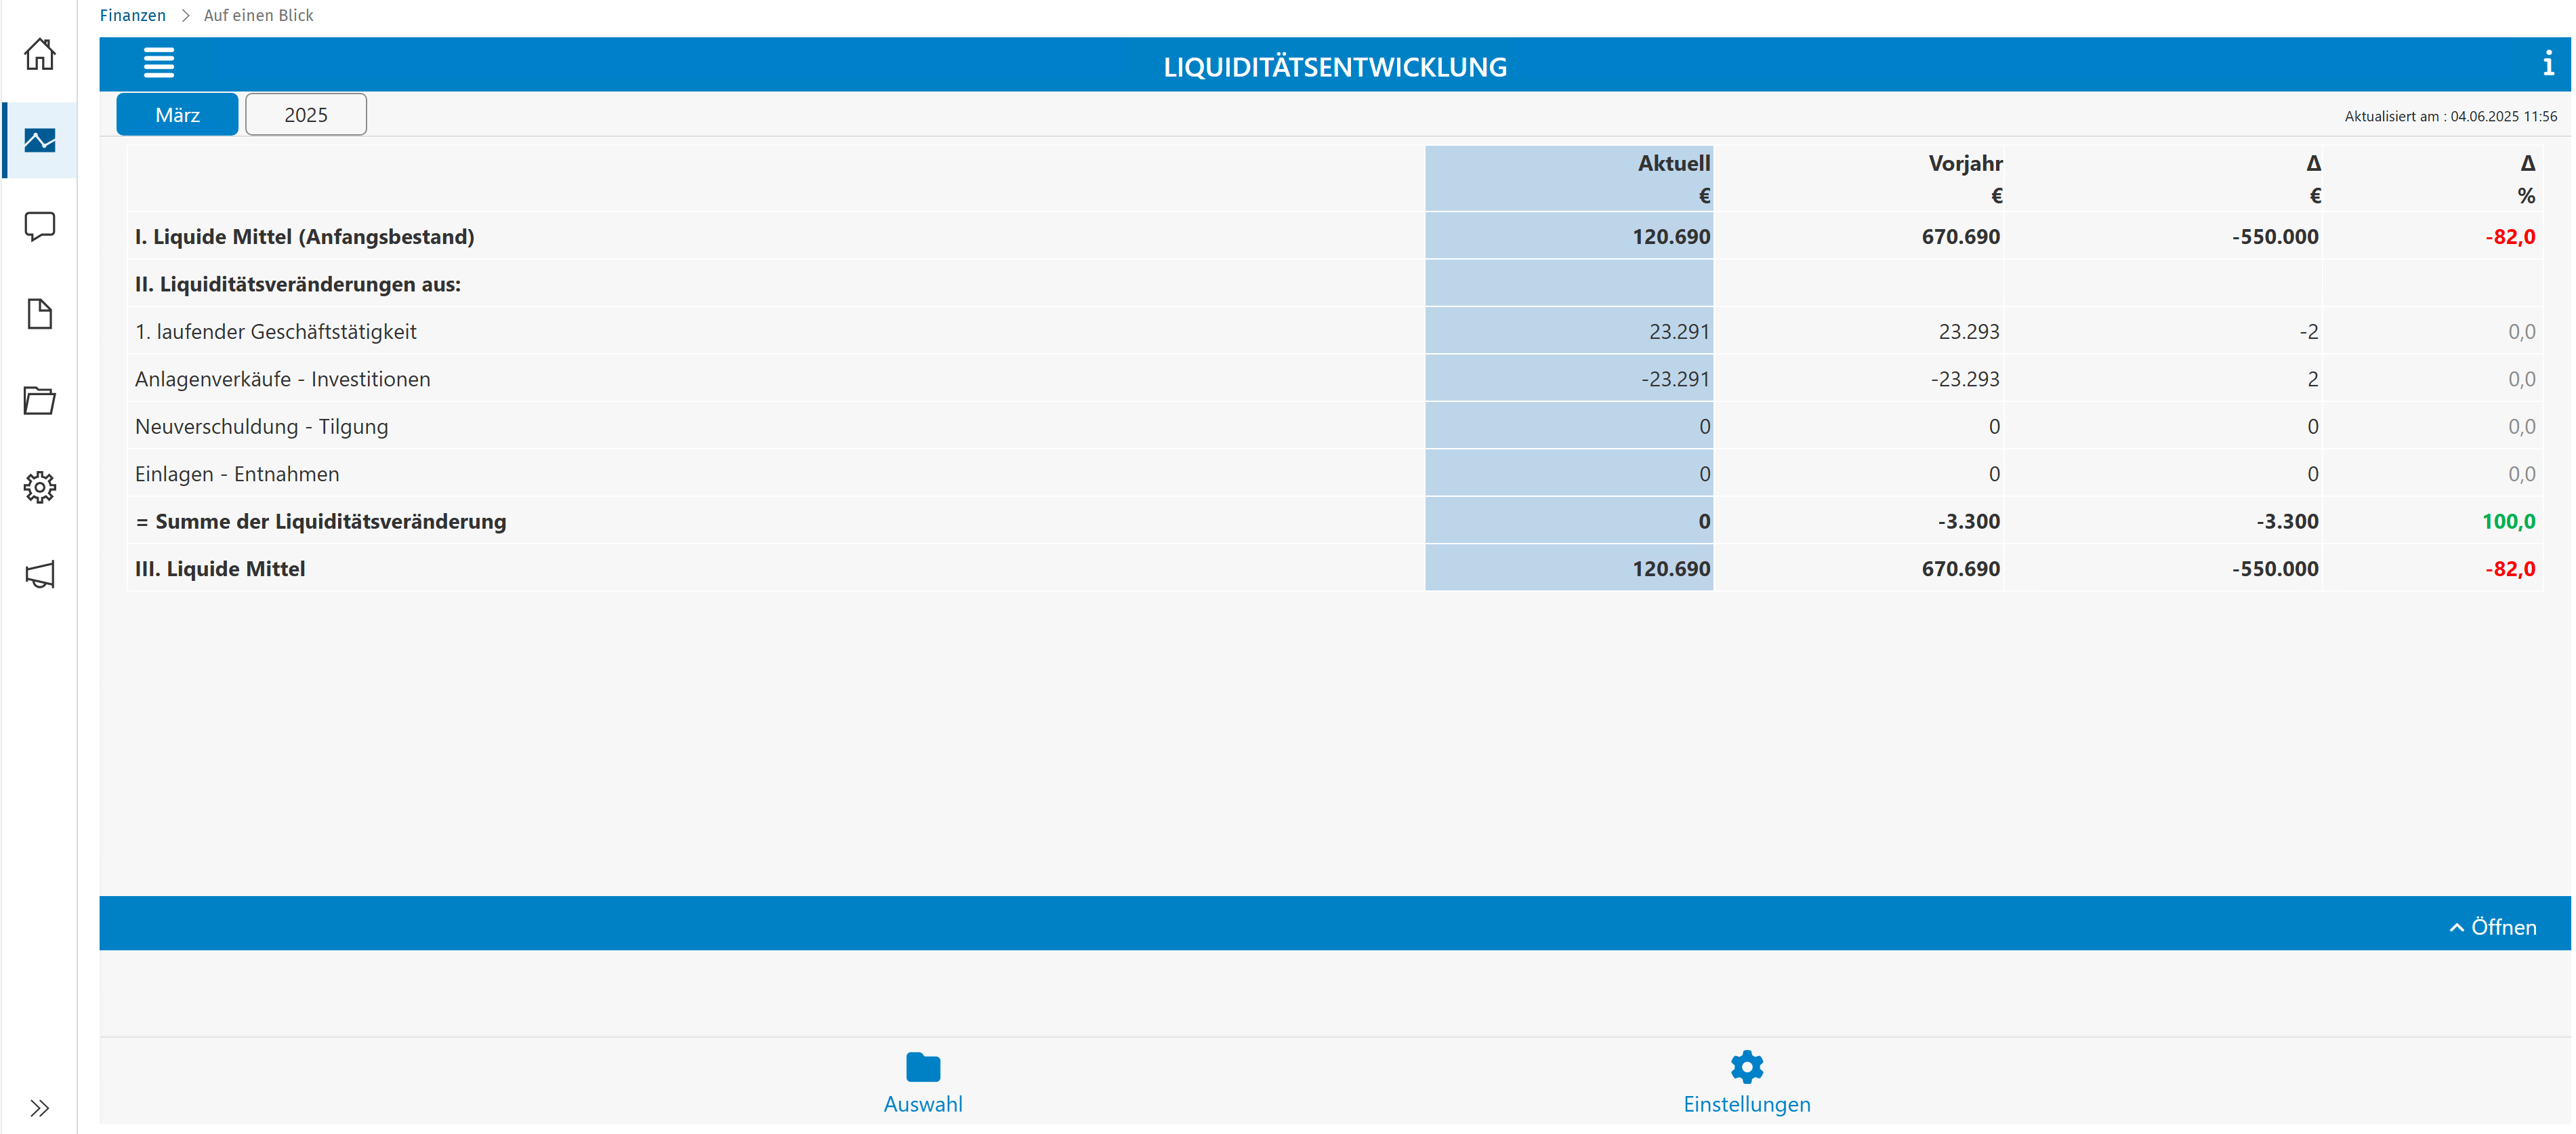Open the chat messages sidebar icon
This screenshot has width=2576, height=1134.
[39, 227]
